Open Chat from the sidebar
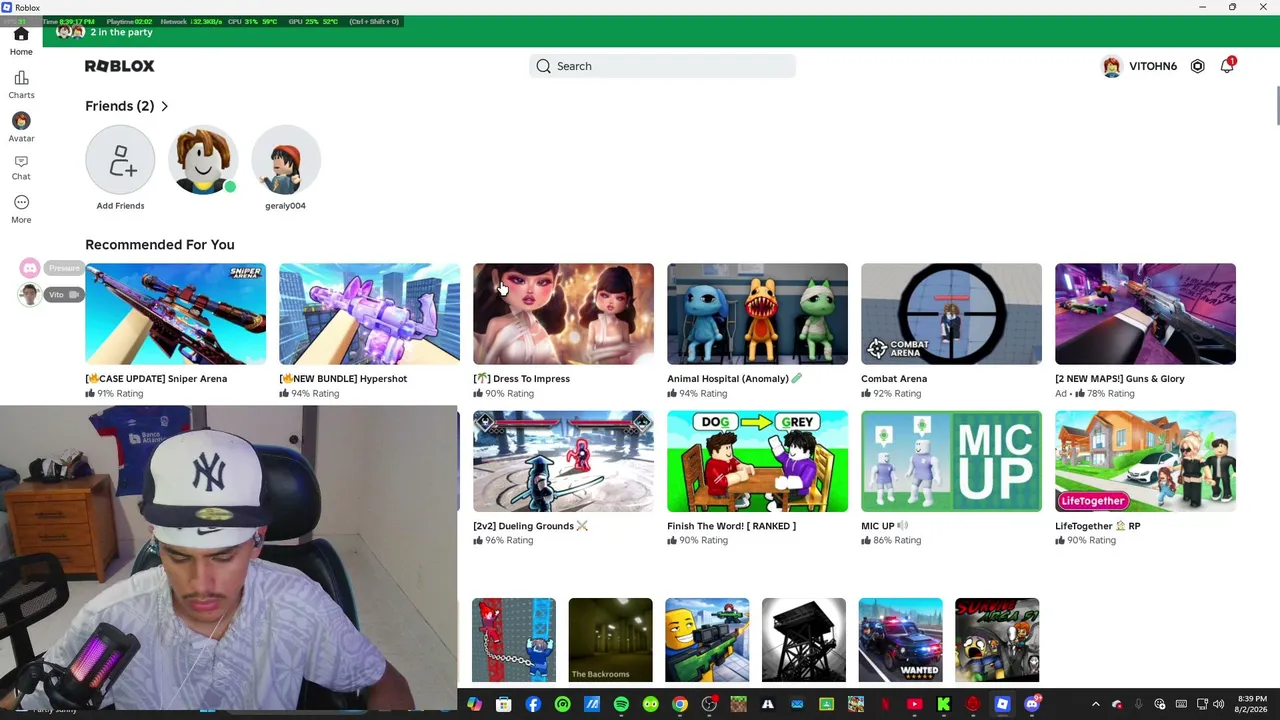The width and height of the screenshot is (1280, 720). 21,167
